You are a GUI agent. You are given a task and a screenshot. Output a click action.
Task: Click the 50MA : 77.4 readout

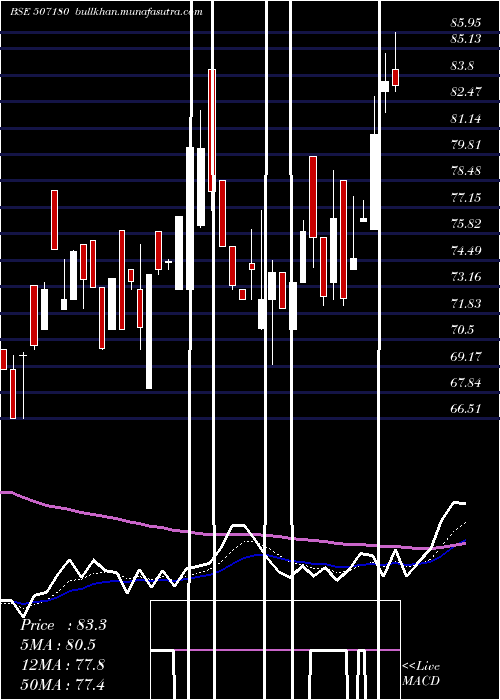coord(63,684)
